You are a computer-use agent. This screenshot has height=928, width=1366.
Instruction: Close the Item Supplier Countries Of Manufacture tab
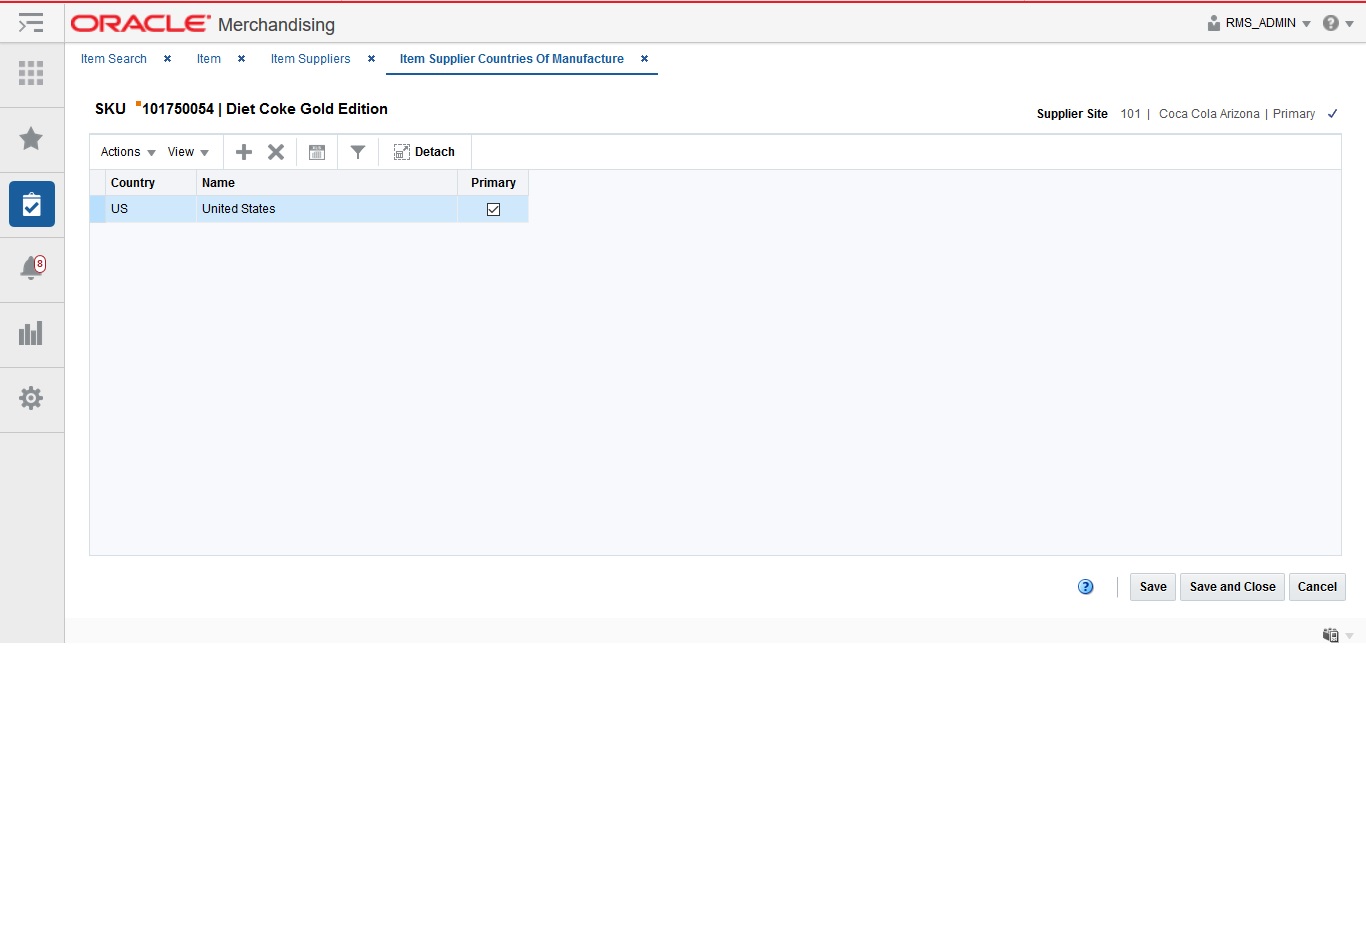pyautogui.click(x=644, y=59)
